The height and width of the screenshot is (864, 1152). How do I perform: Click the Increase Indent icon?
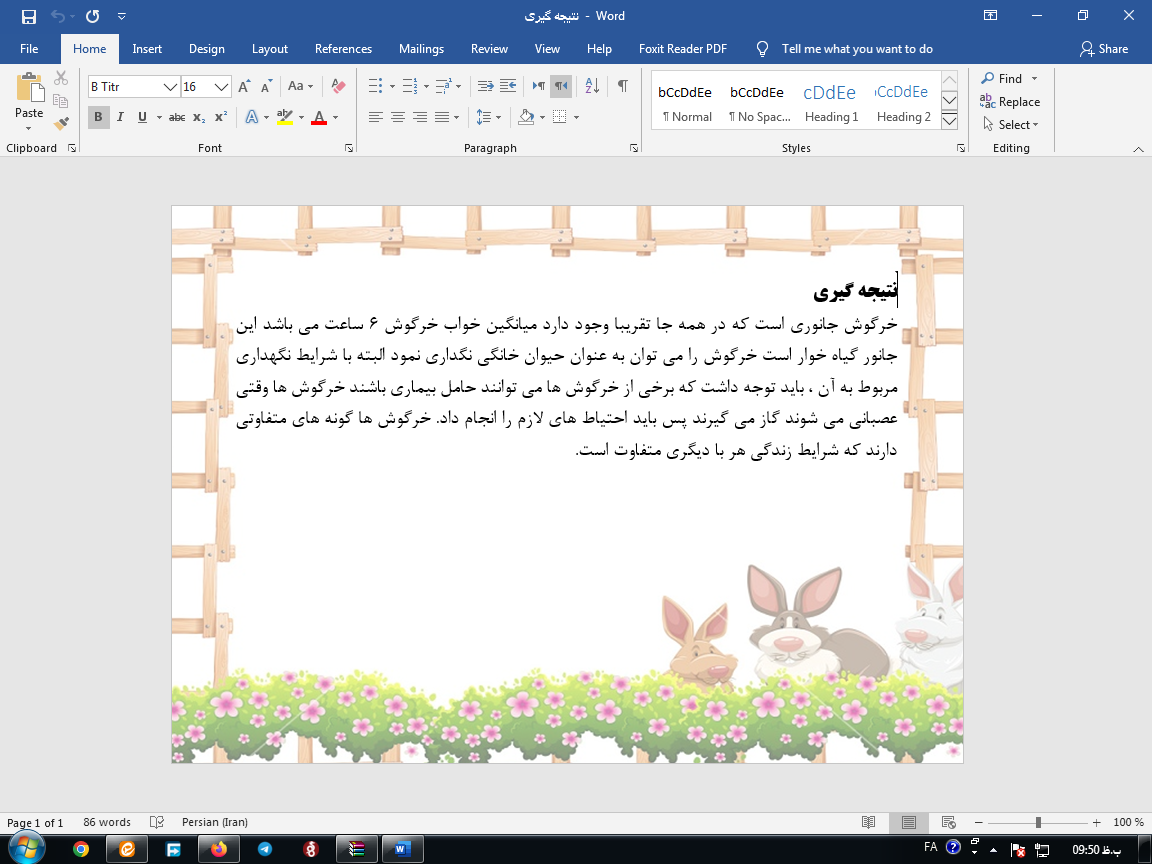coord(508,86)
